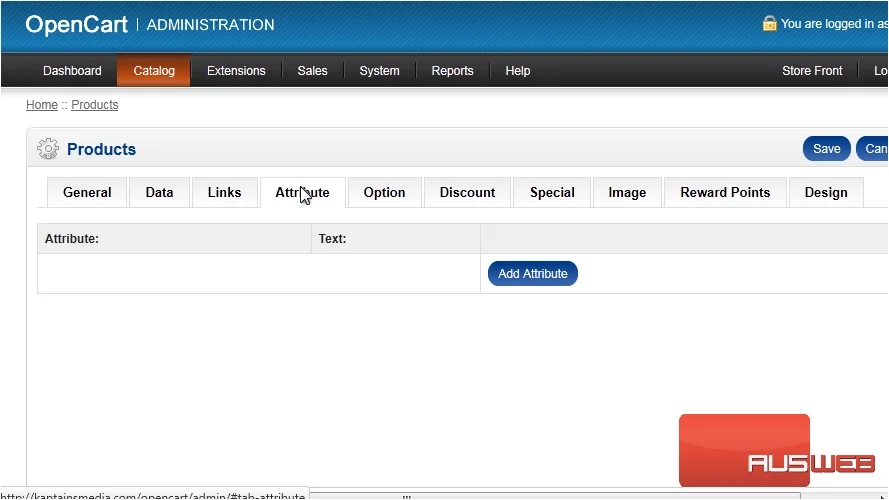
Task: Switch to the Option tab
Action: tap(384, 193)
